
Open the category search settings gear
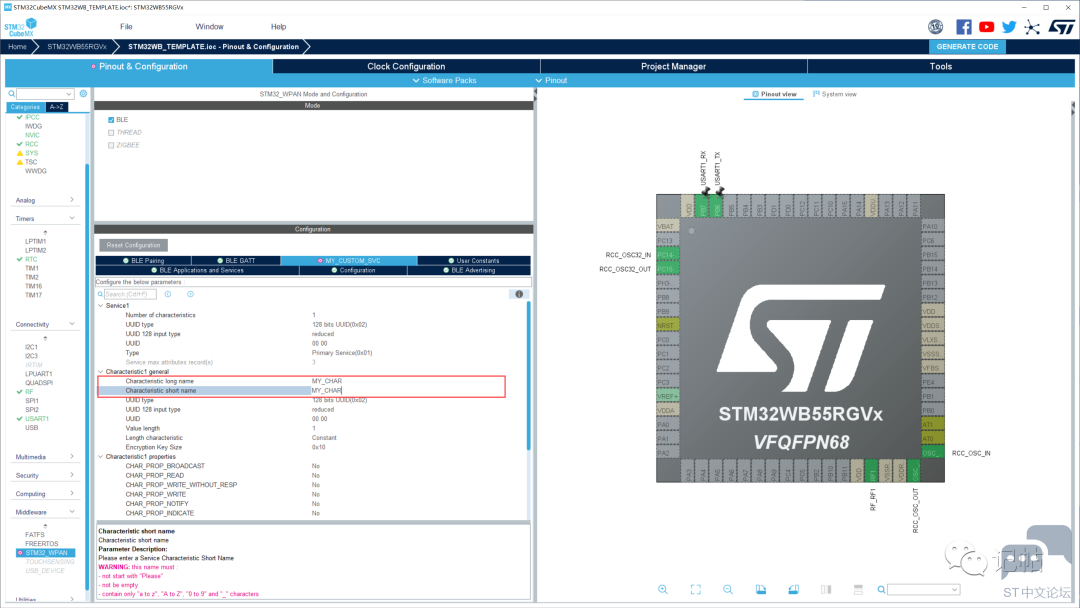coord(83,94)
